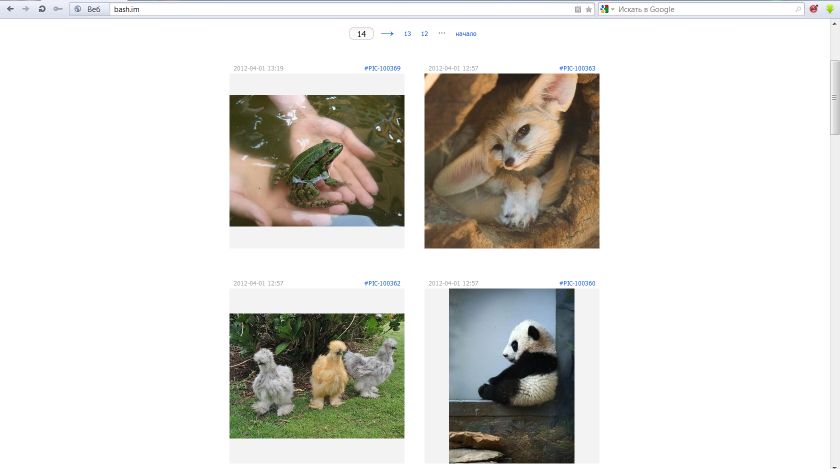The image size is (840, 469).
Task: Click the magnifier icon in the search box
Action: point(798,9)
